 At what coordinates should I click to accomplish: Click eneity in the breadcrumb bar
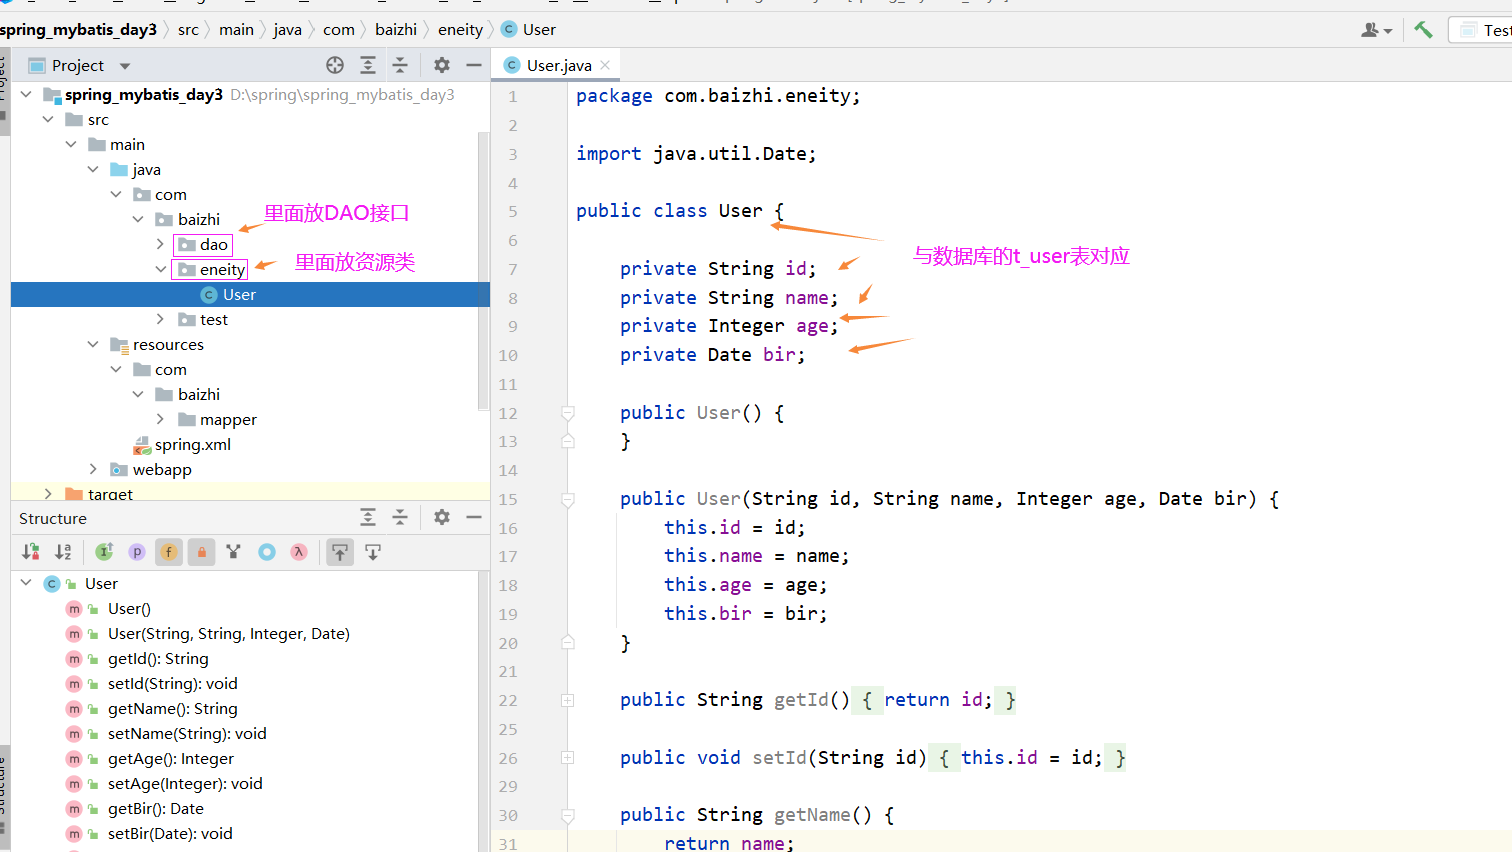coord(460,30)
